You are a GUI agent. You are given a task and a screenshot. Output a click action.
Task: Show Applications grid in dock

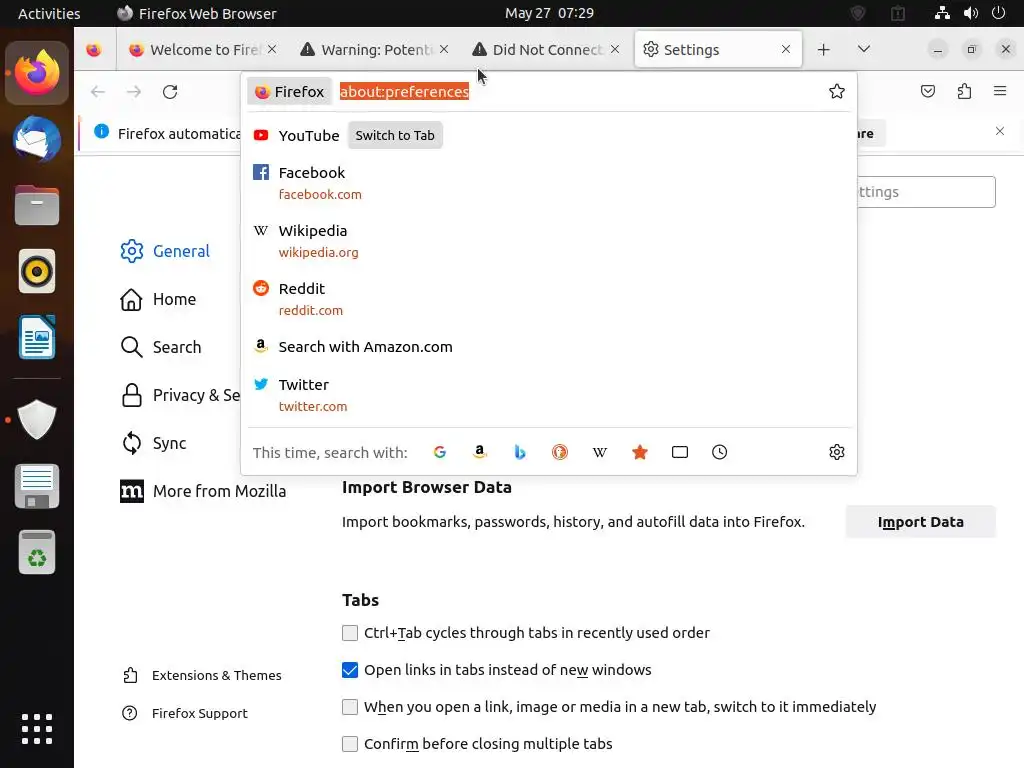37,729
